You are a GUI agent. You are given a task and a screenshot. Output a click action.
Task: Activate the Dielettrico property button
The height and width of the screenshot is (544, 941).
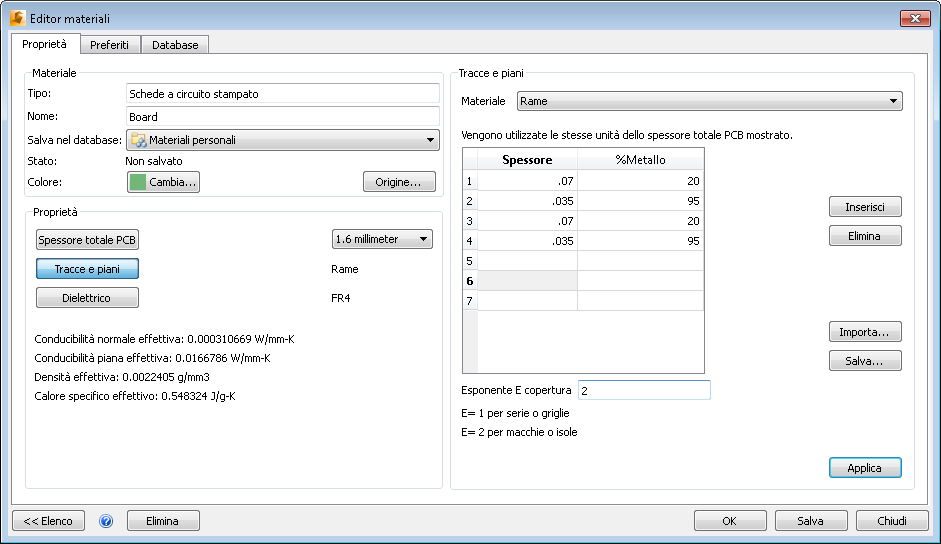click(87, 298)
